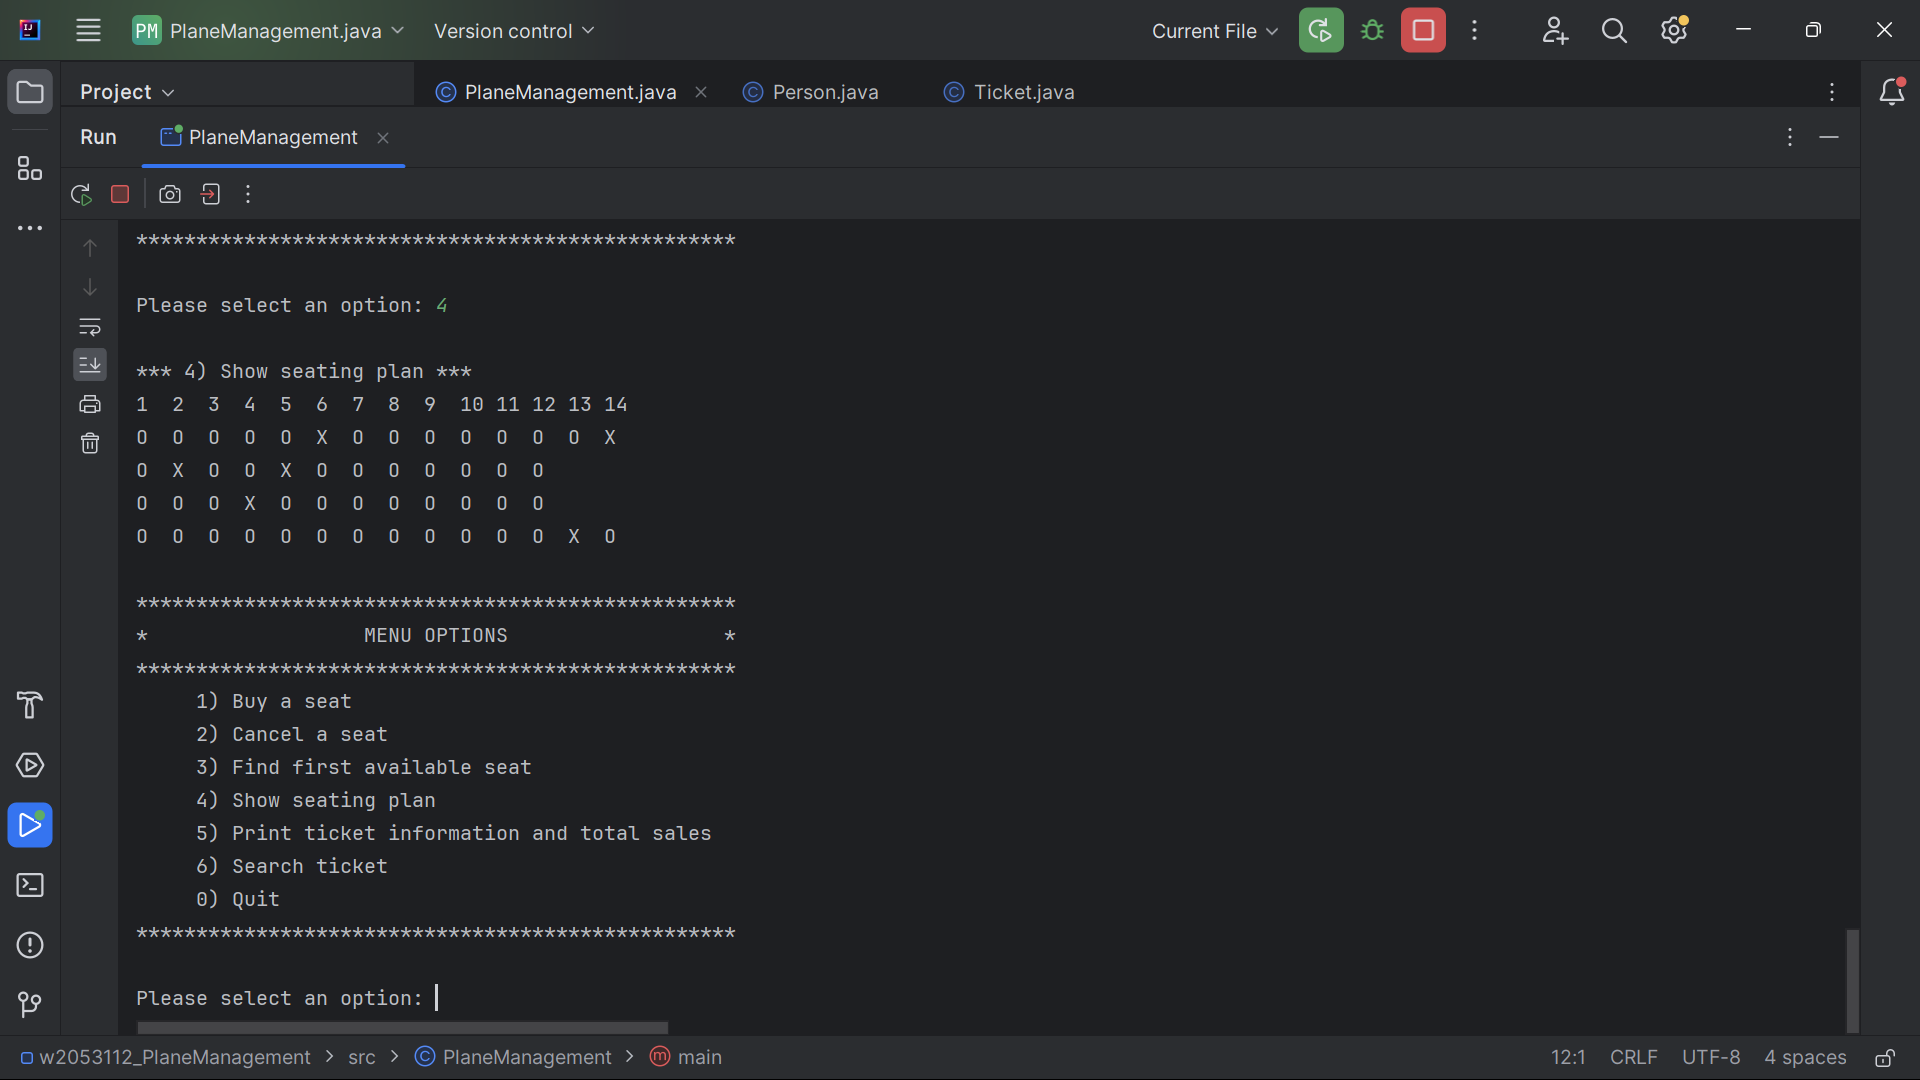This screenshot has width=1920, height=1080.
Task: Click IntelliJ IDEA app logo icon
Action: (30, 30)
